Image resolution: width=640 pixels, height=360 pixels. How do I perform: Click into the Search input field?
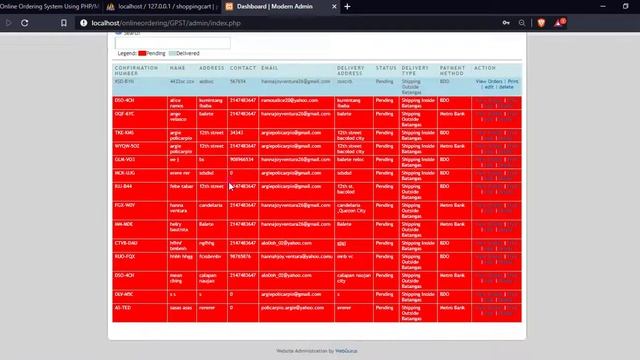[x=173, y=43]
